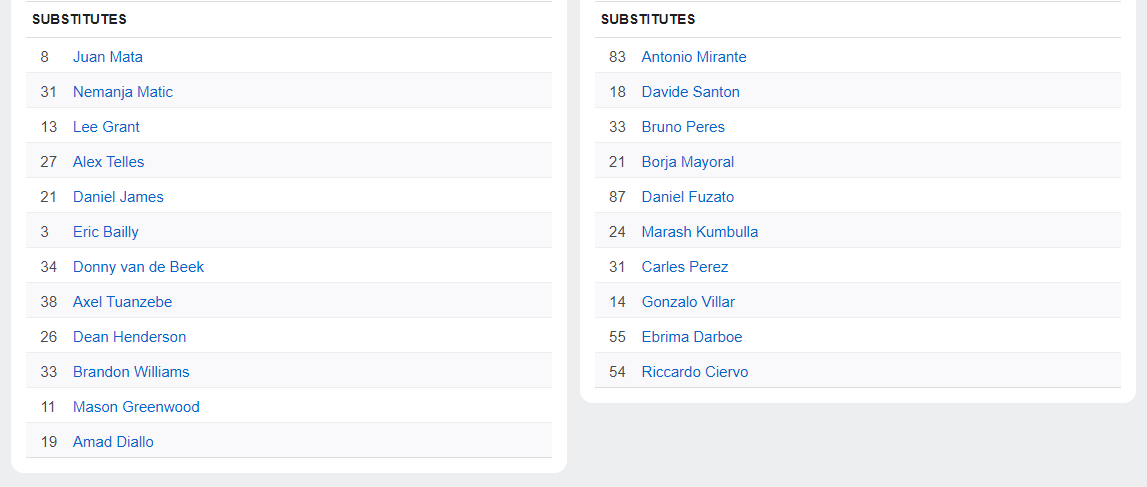
Task: View Bruno Peres player profile
Action: tap(683, 127)
